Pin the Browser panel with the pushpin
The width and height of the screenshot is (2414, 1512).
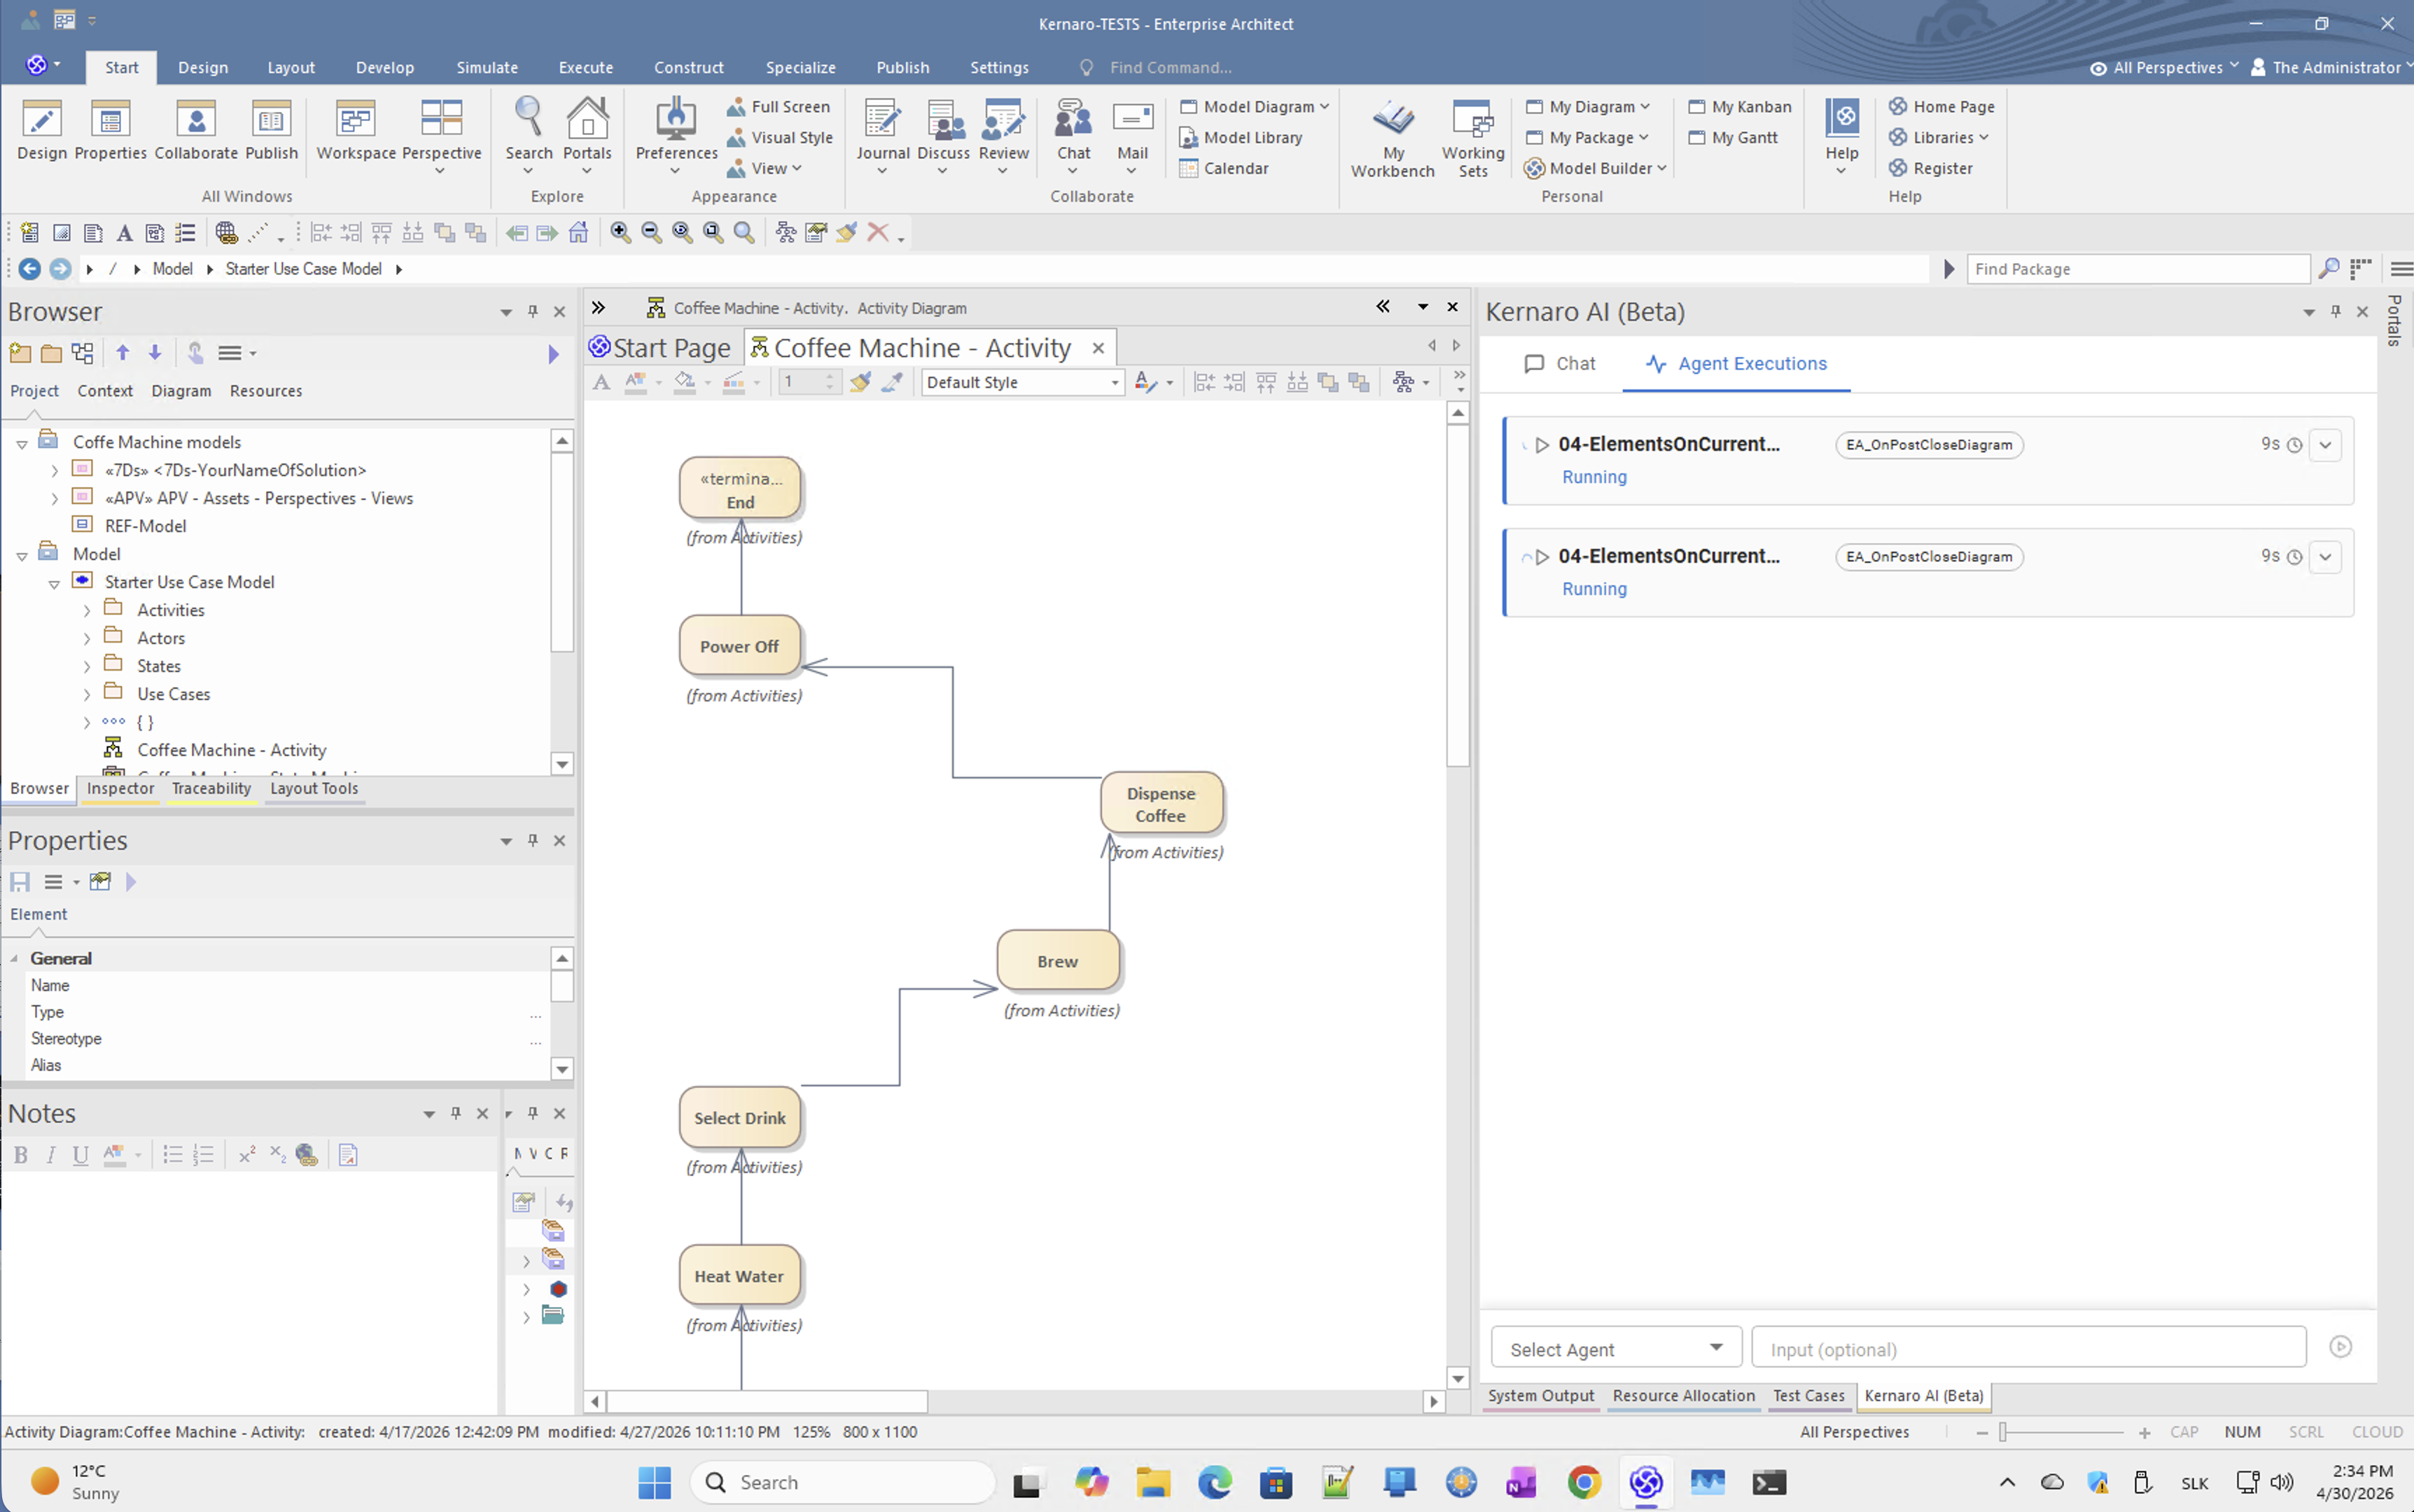(533, 312)
